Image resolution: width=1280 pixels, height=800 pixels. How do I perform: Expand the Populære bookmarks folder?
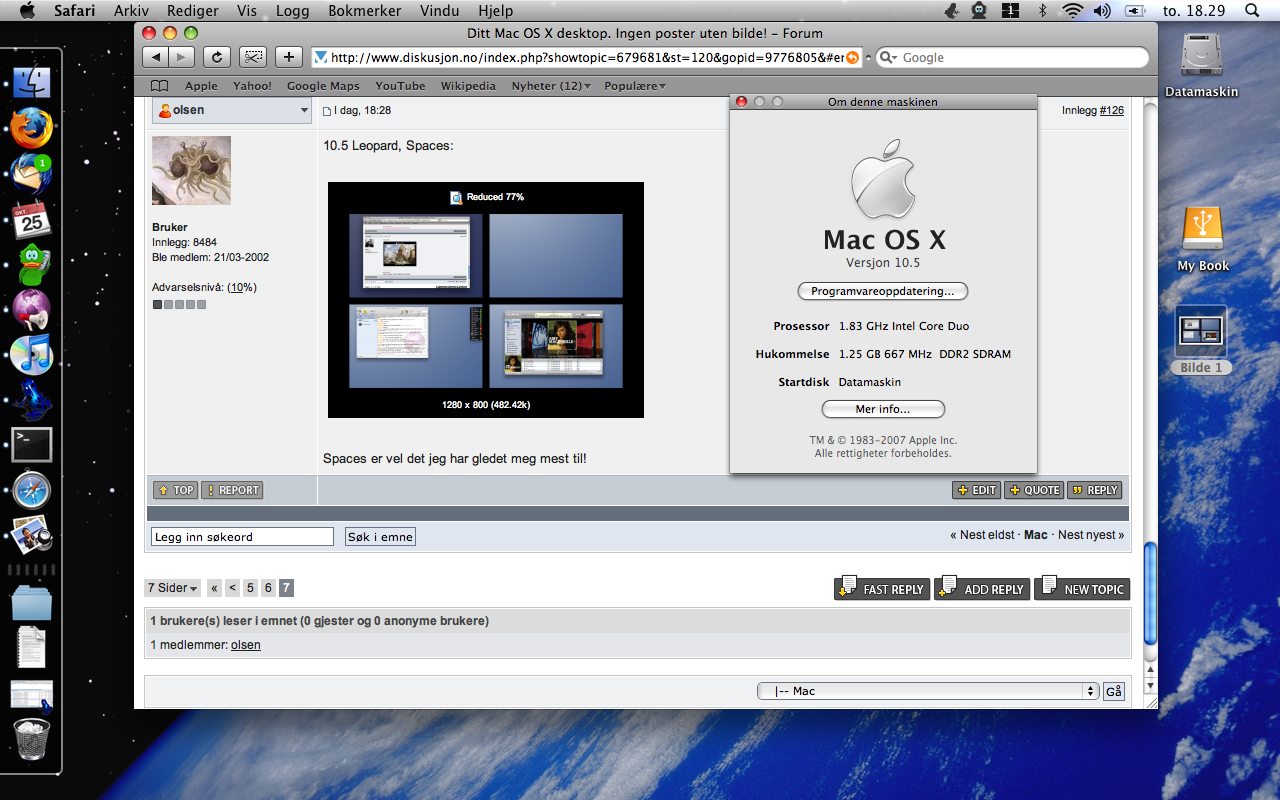(635, 86)
